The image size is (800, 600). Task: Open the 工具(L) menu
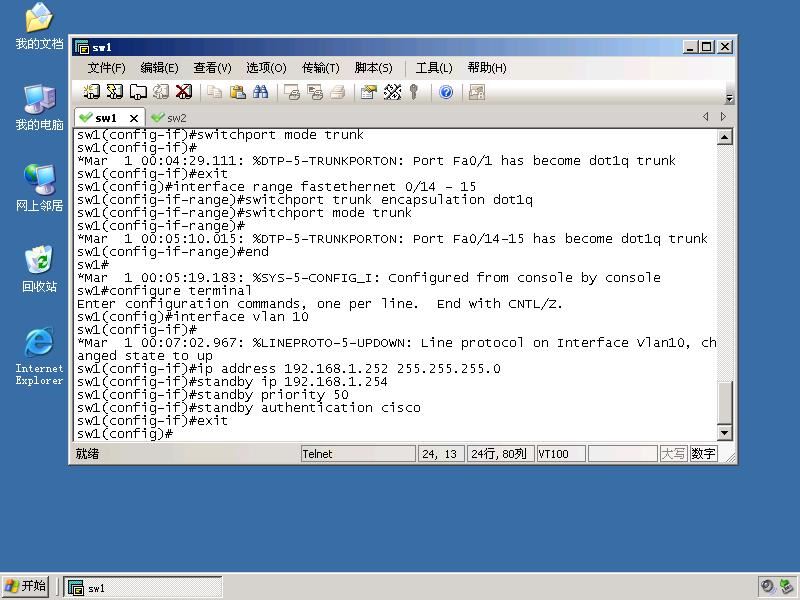coord(434,68)
